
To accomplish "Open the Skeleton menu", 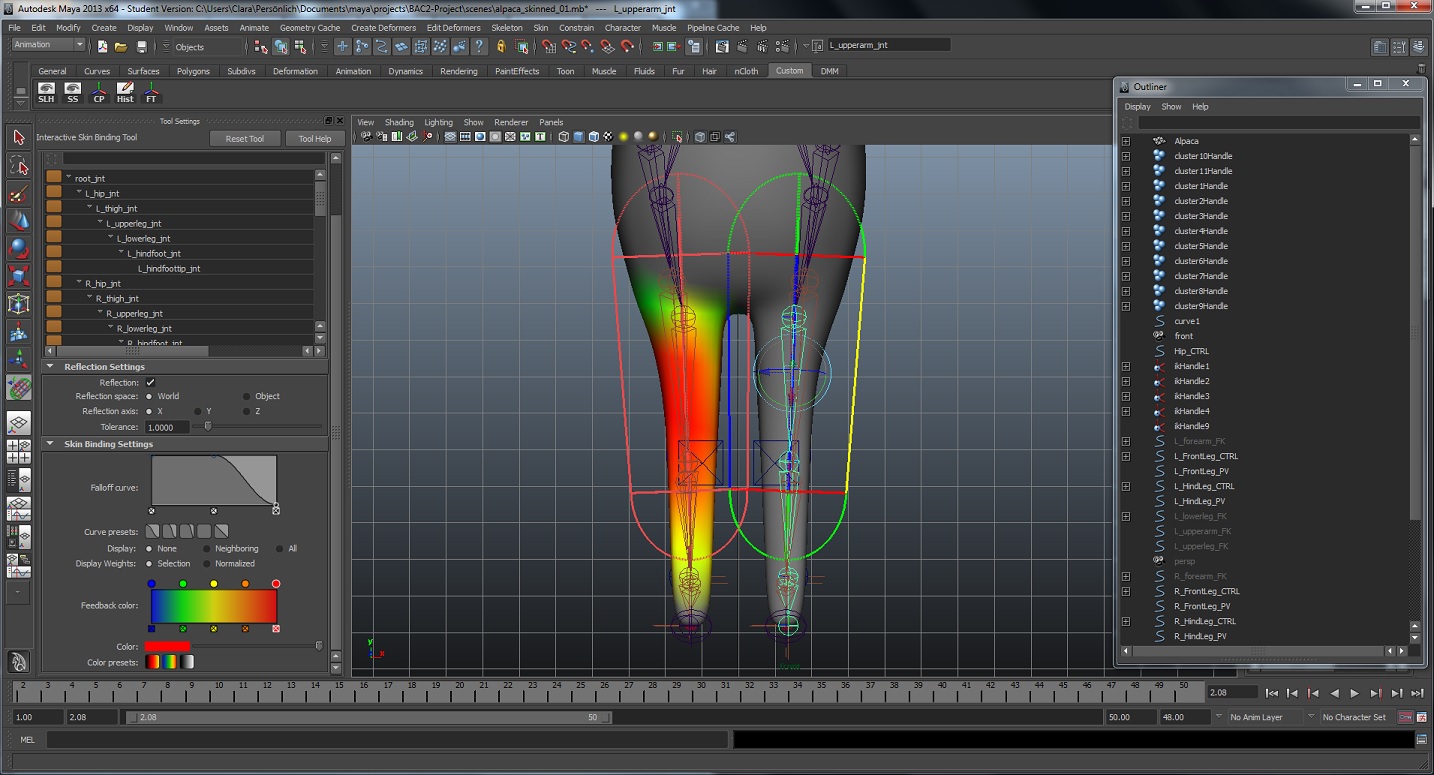I will (x=507, y=27).
